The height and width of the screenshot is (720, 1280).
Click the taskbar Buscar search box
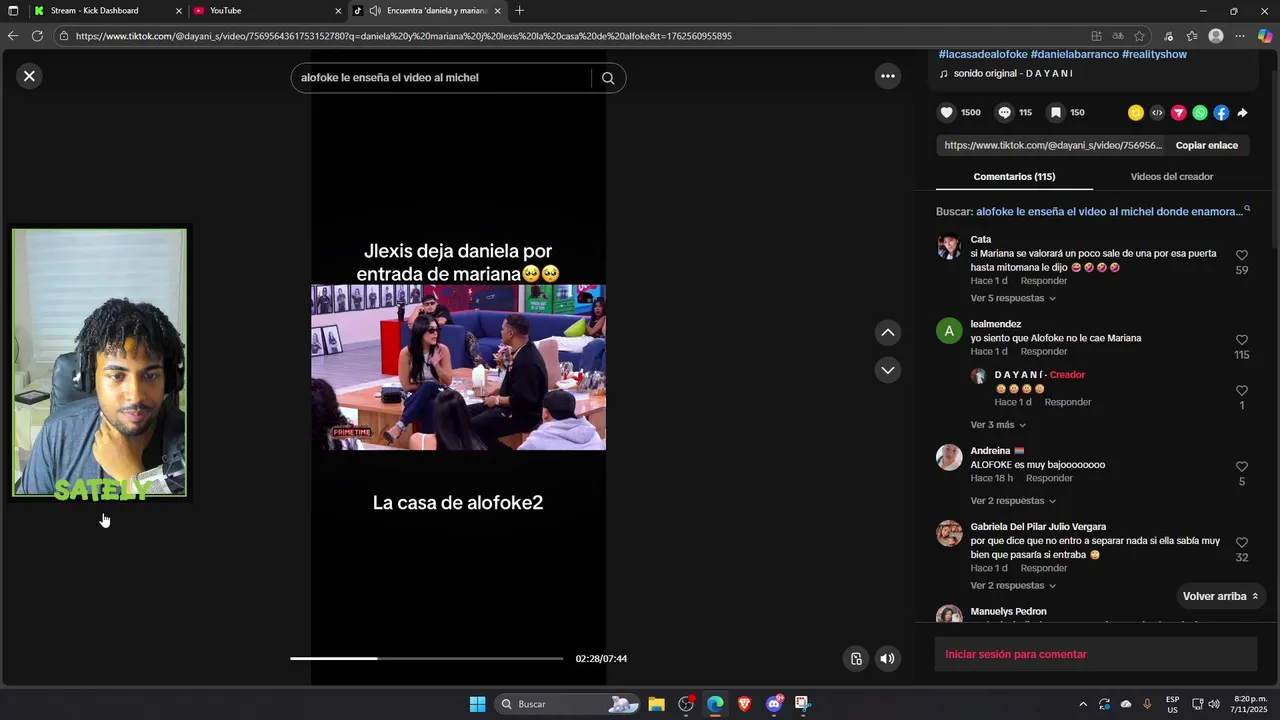[567, 704]
